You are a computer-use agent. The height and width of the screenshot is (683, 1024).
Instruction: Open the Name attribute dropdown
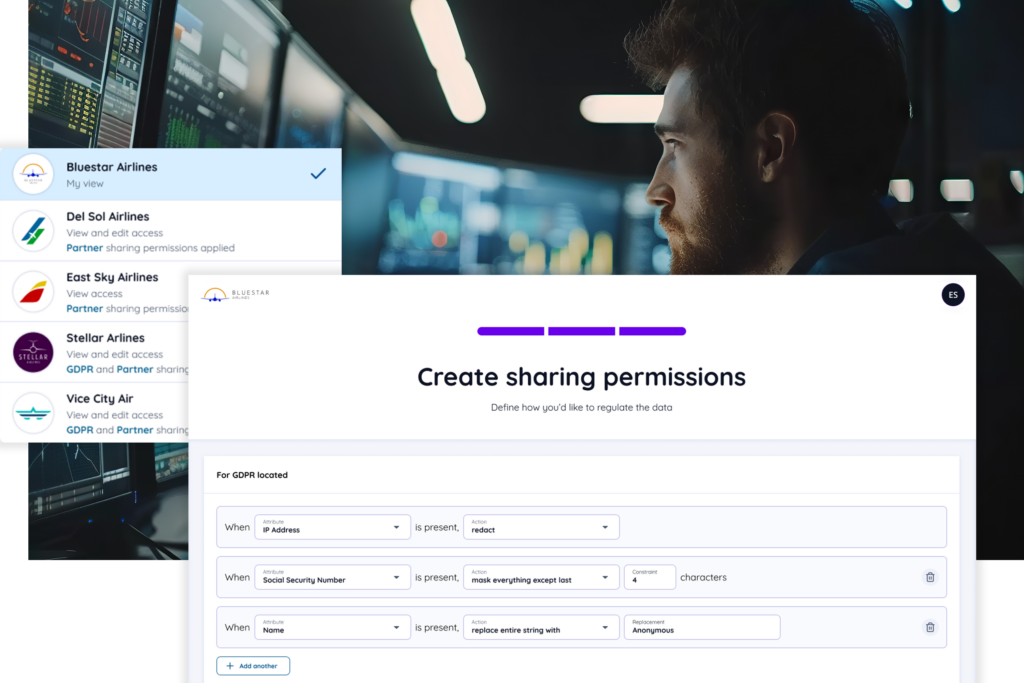(332, 627)
